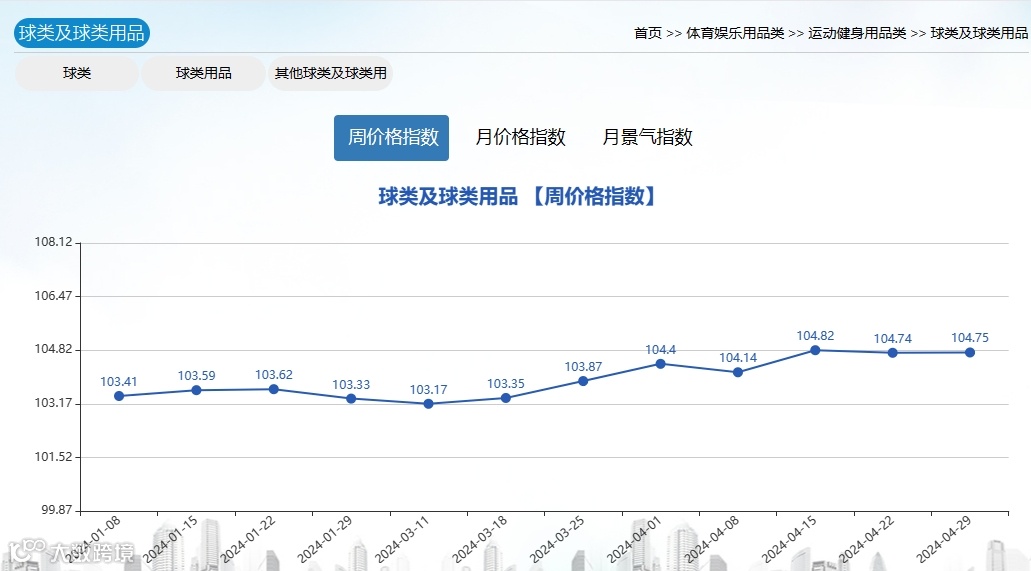Image resolution: width=1031 pixels, height=571 pixels.
Task: Click the 103.41 data point for 2024-01-08
Action: point(119,396)
